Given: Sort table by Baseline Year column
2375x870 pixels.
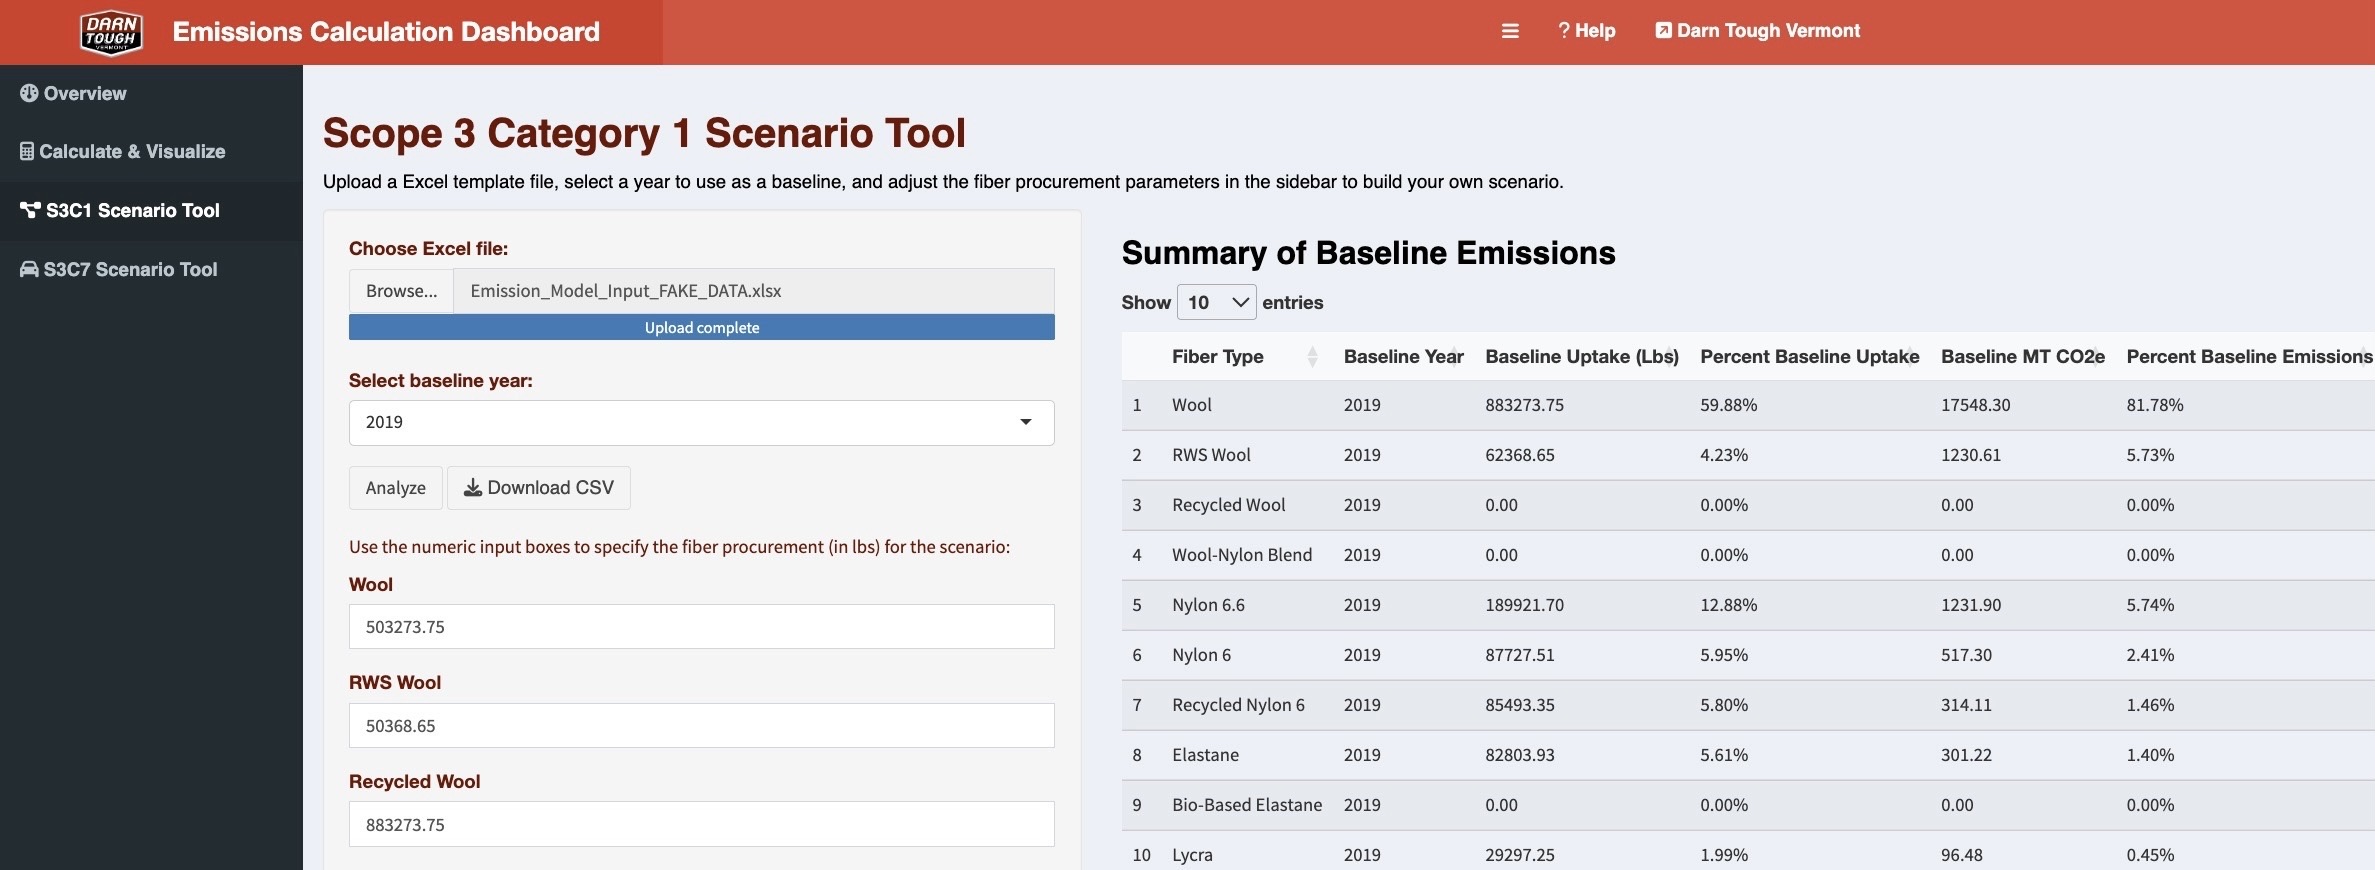Looking at the screenshot, I should tap(1404, 356).
